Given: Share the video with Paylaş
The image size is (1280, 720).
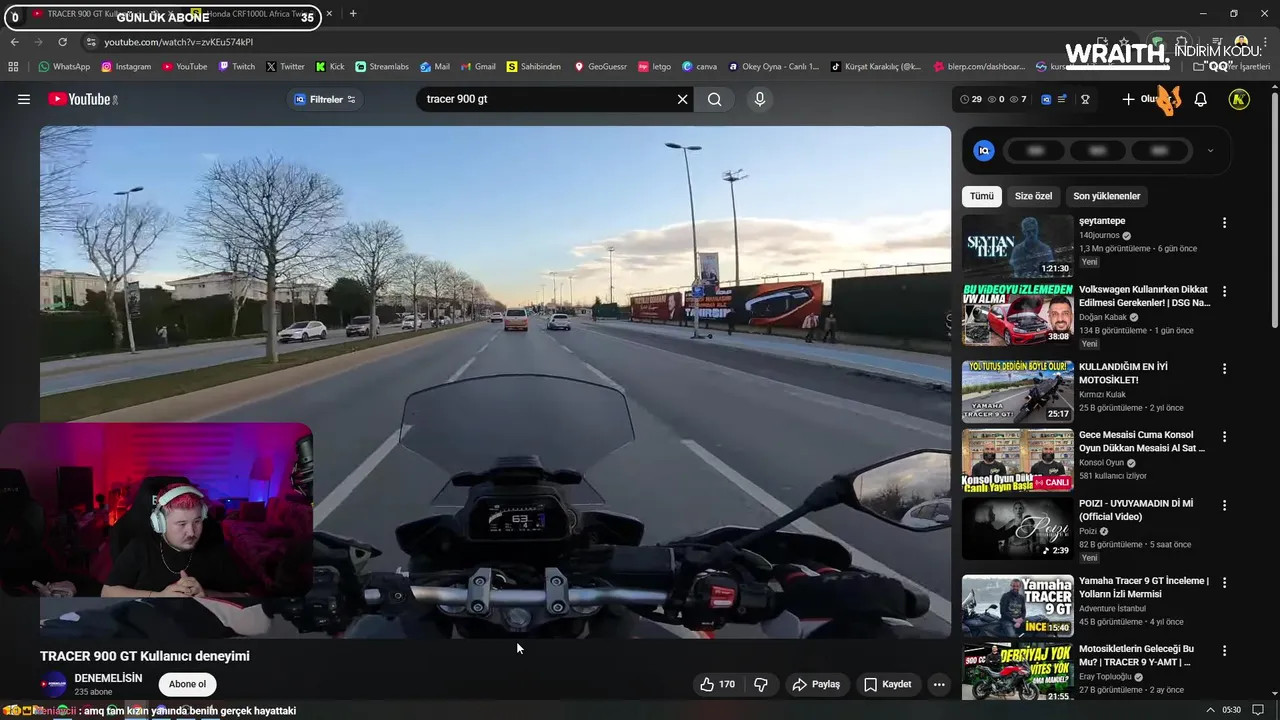Looking at the screenshot, I should tap(815, 684).
